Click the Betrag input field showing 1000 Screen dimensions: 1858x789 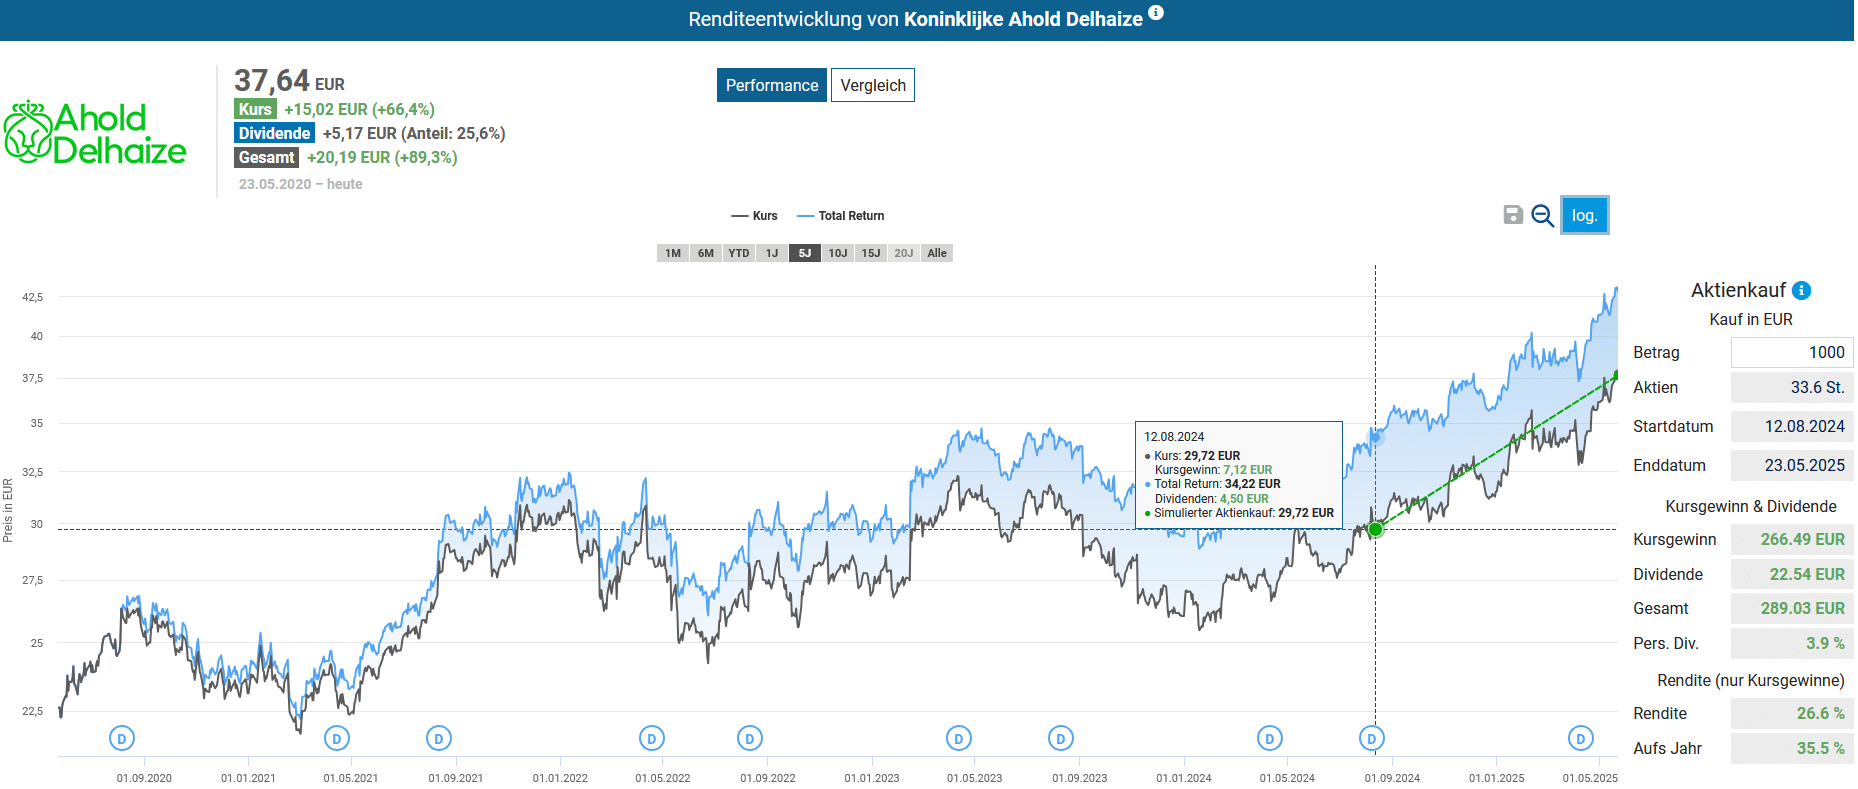point(1792,352)
